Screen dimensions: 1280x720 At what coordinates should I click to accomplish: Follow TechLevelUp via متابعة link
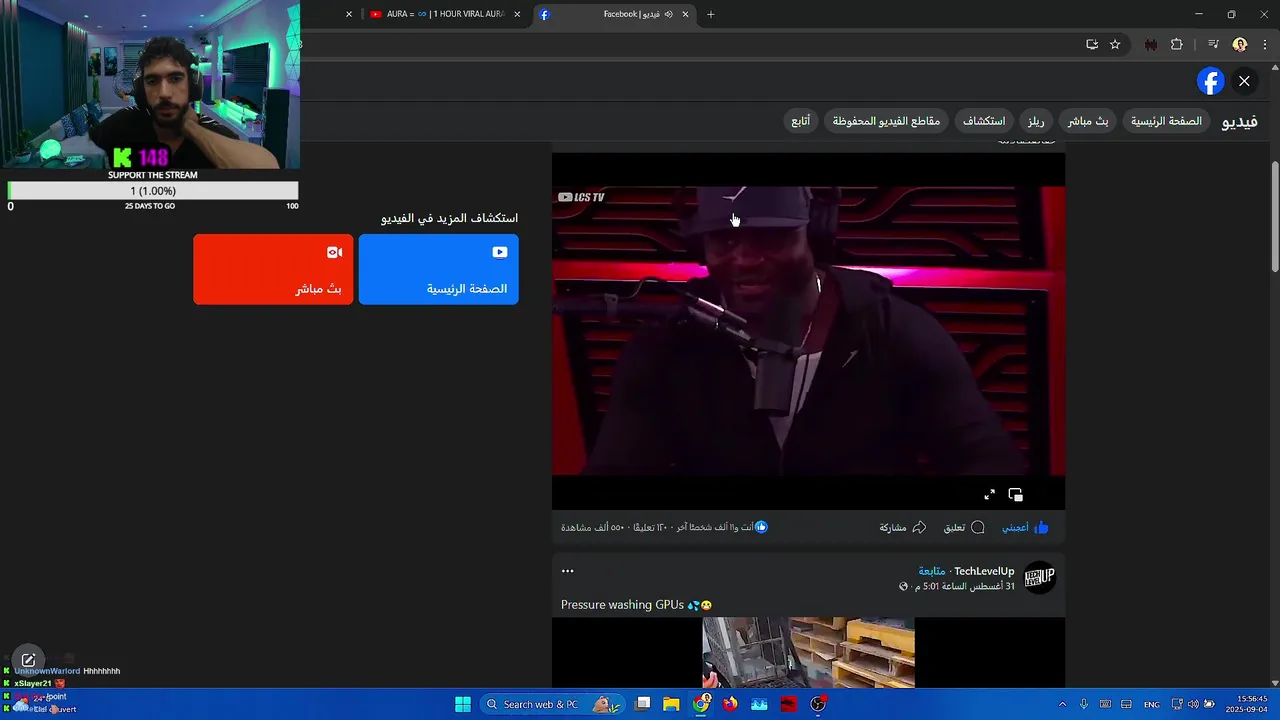[931, 571]
